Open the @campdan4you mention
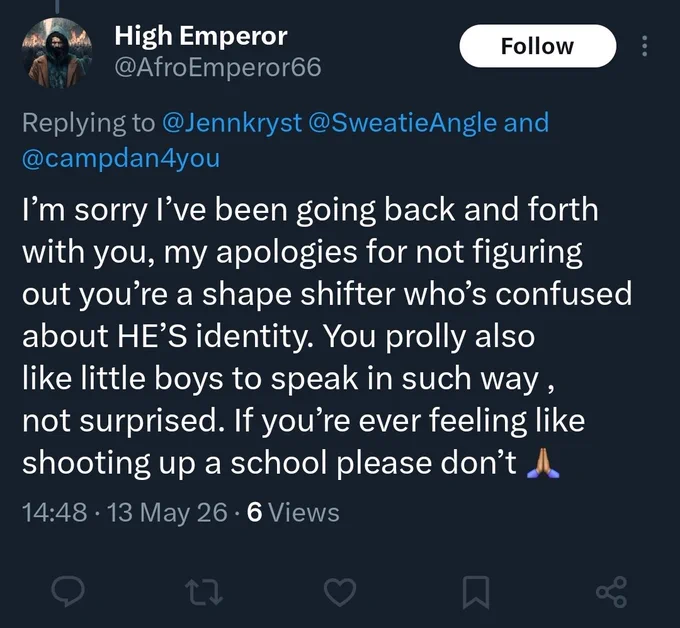 [121, 158]
